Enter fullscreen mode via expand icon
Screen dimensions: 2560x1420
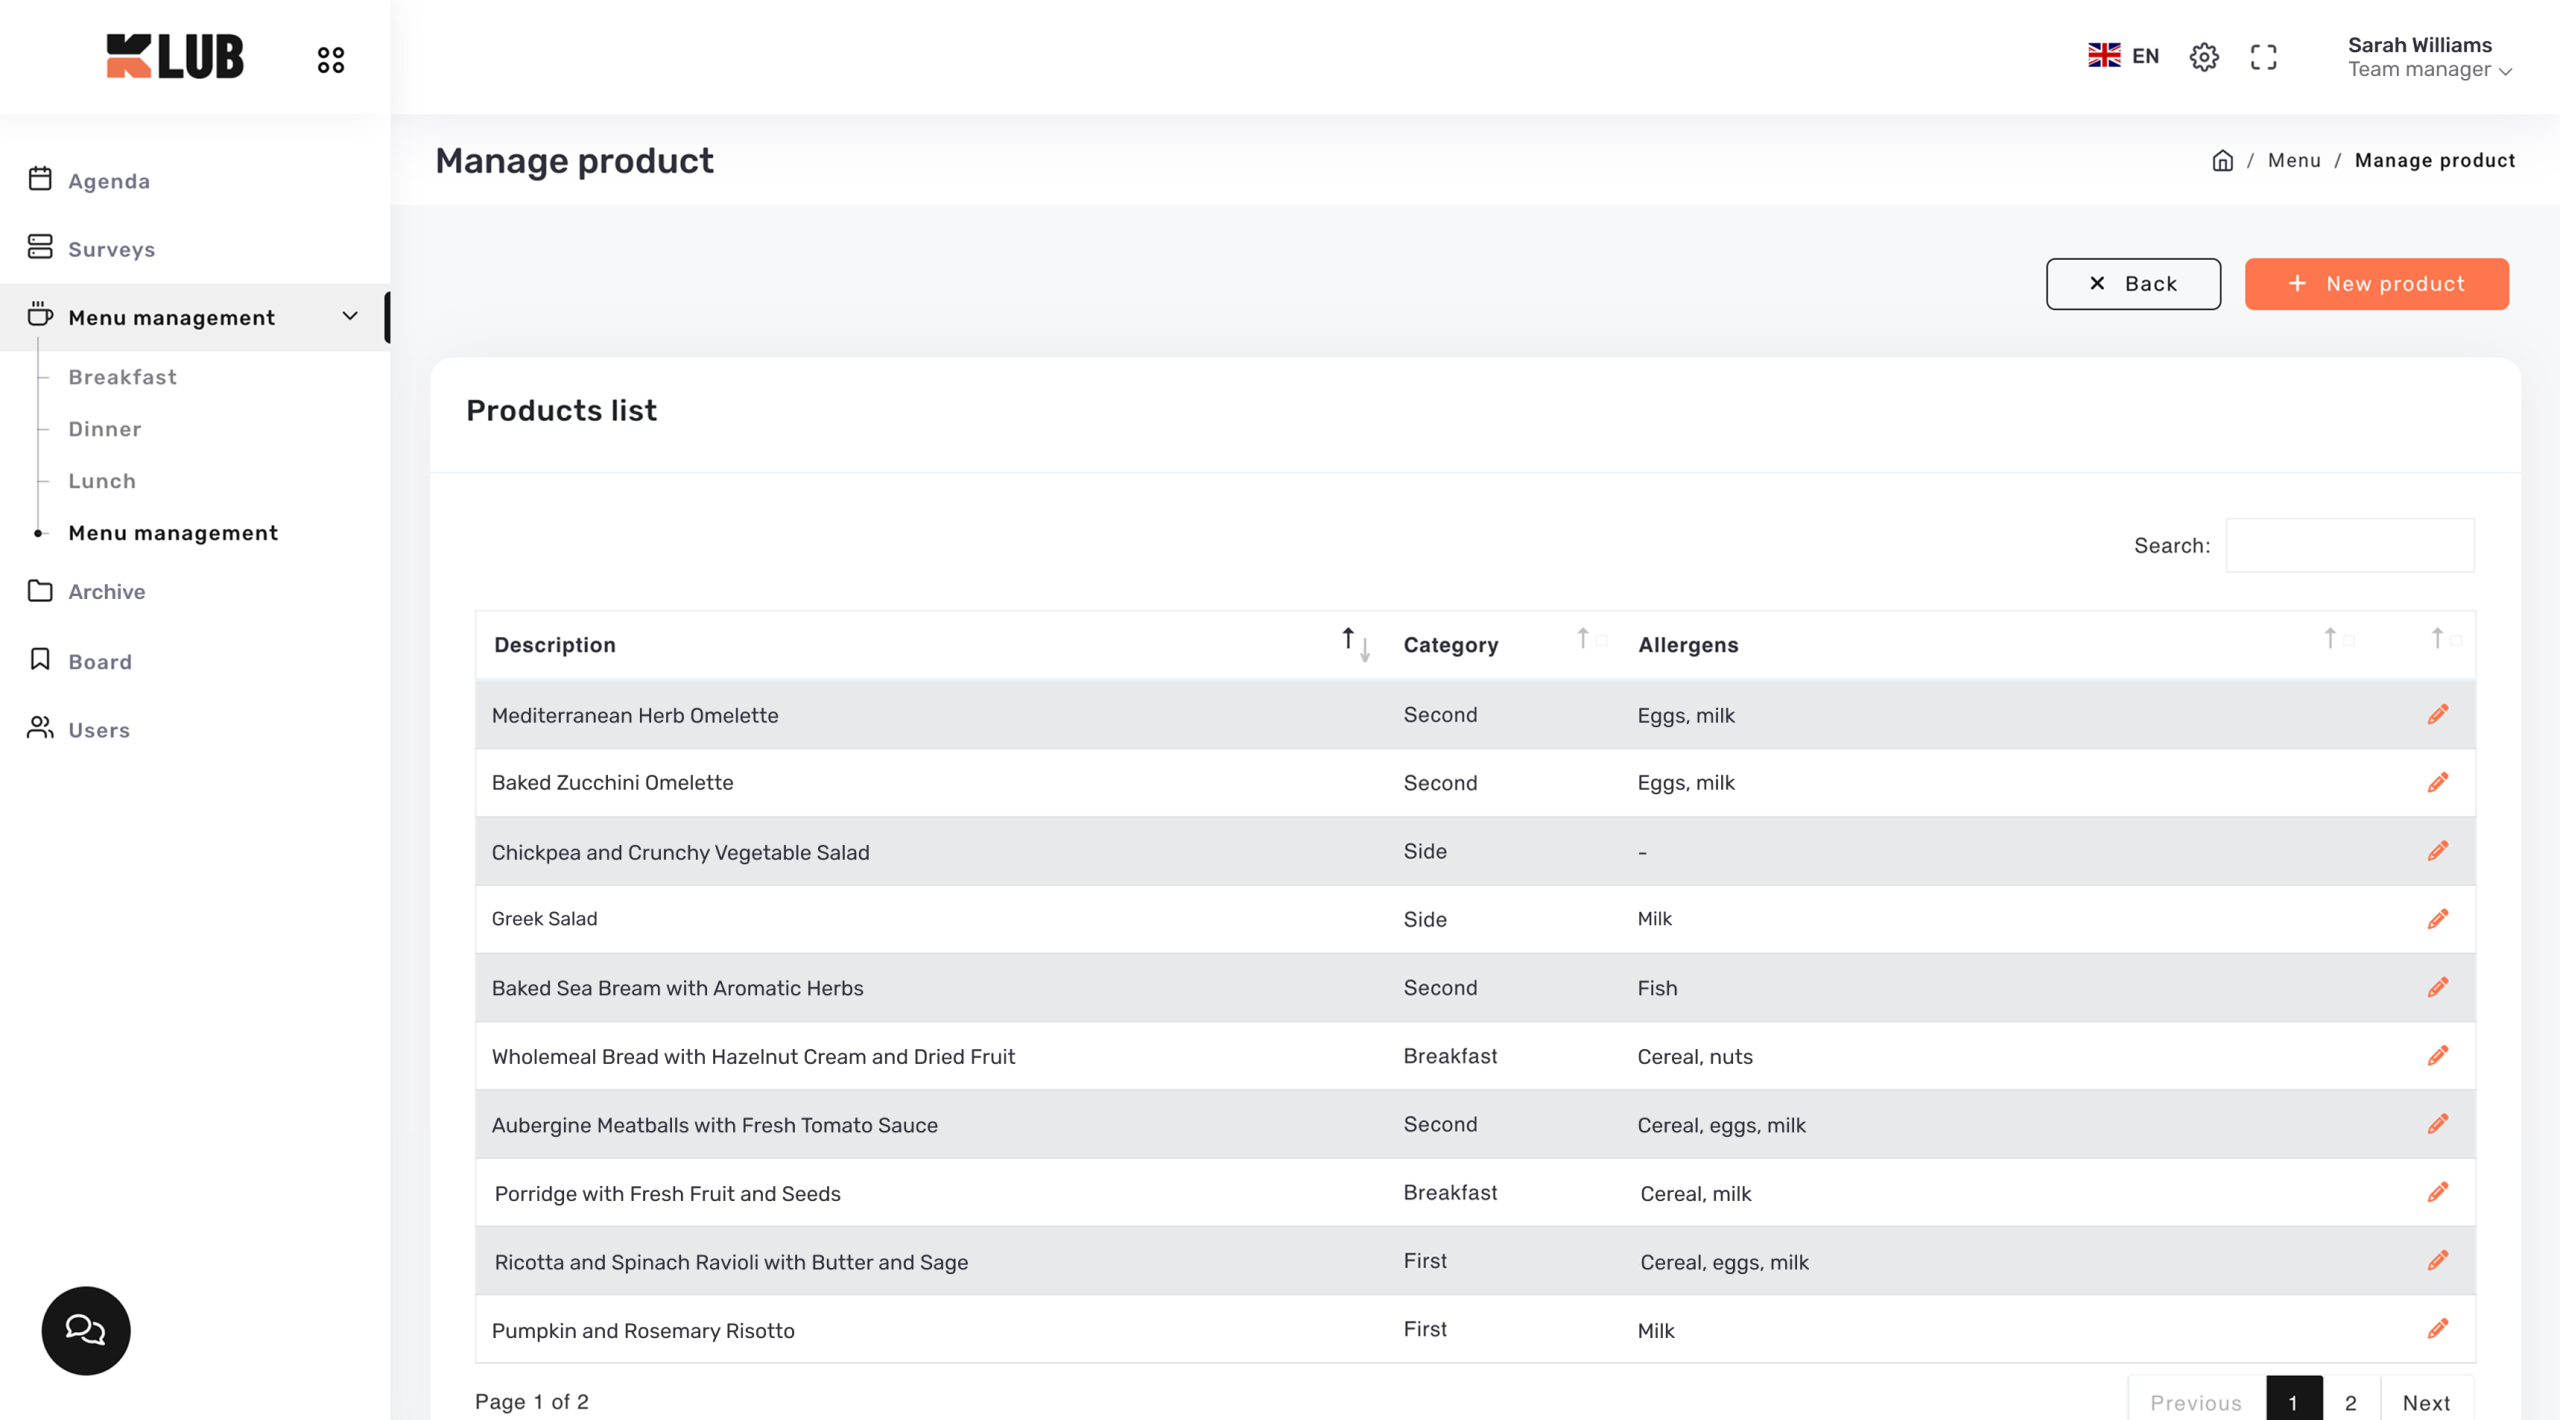[x=2263, y=57]
